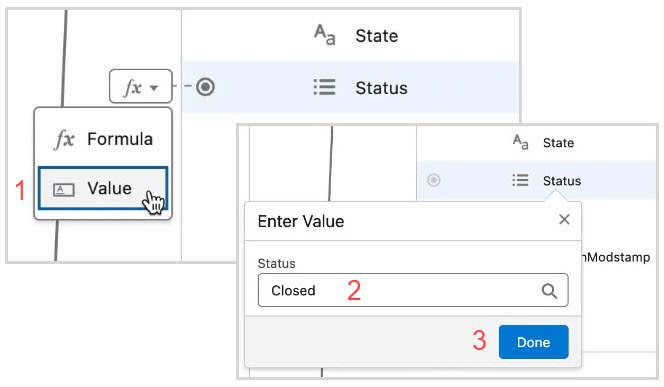664x387 pixels.
Task: Select the Status field in the lower panel
Action: coord(537,180)
